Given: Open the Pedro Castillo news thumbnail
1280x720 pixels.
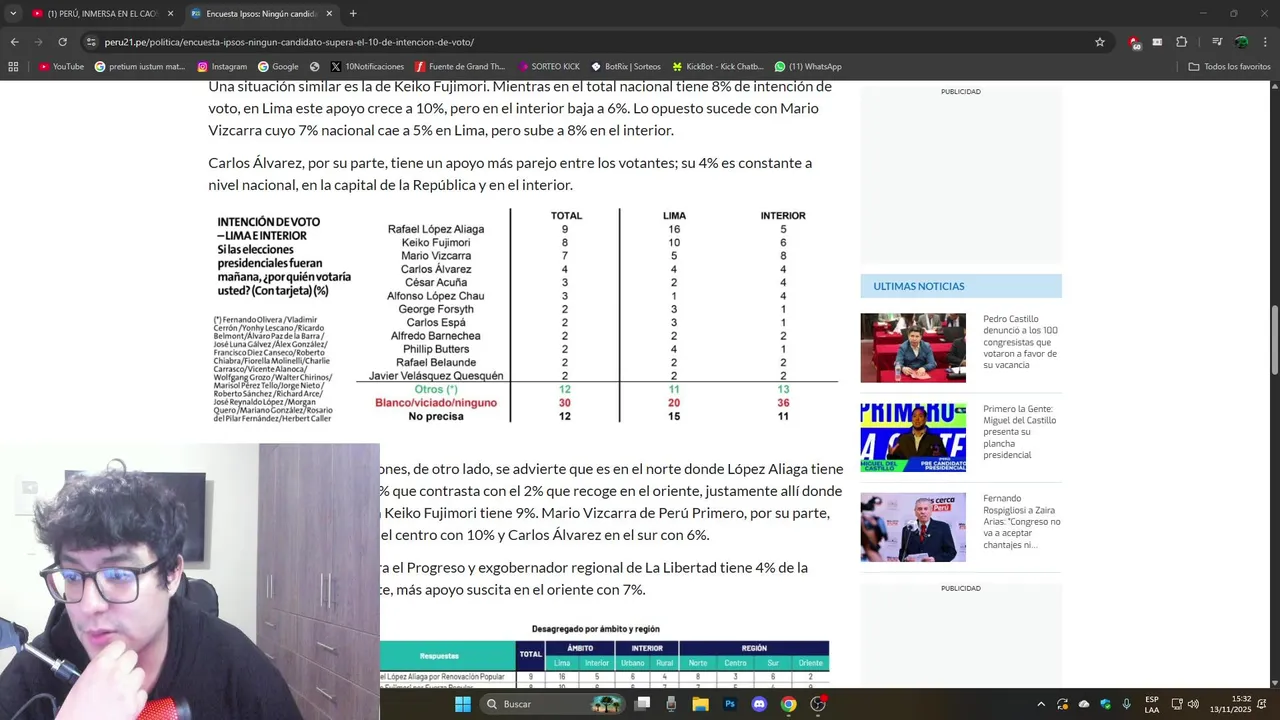Looking at the screenshot, I should click(913, 348).
